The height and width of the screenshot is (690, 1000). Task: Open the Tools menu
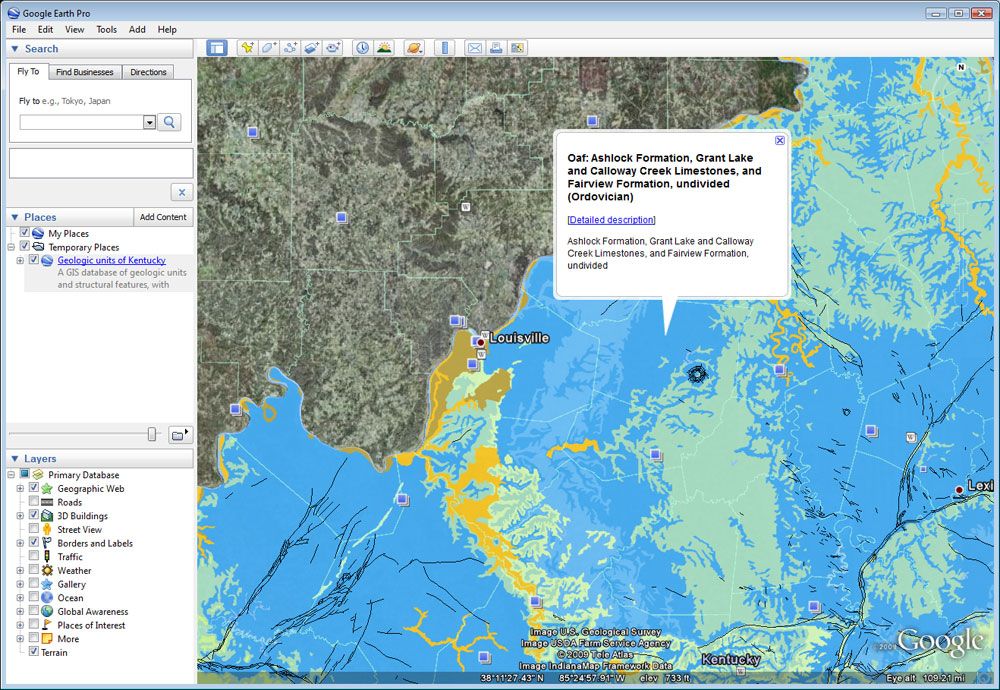pyautogui.click(x=107, y=29)
